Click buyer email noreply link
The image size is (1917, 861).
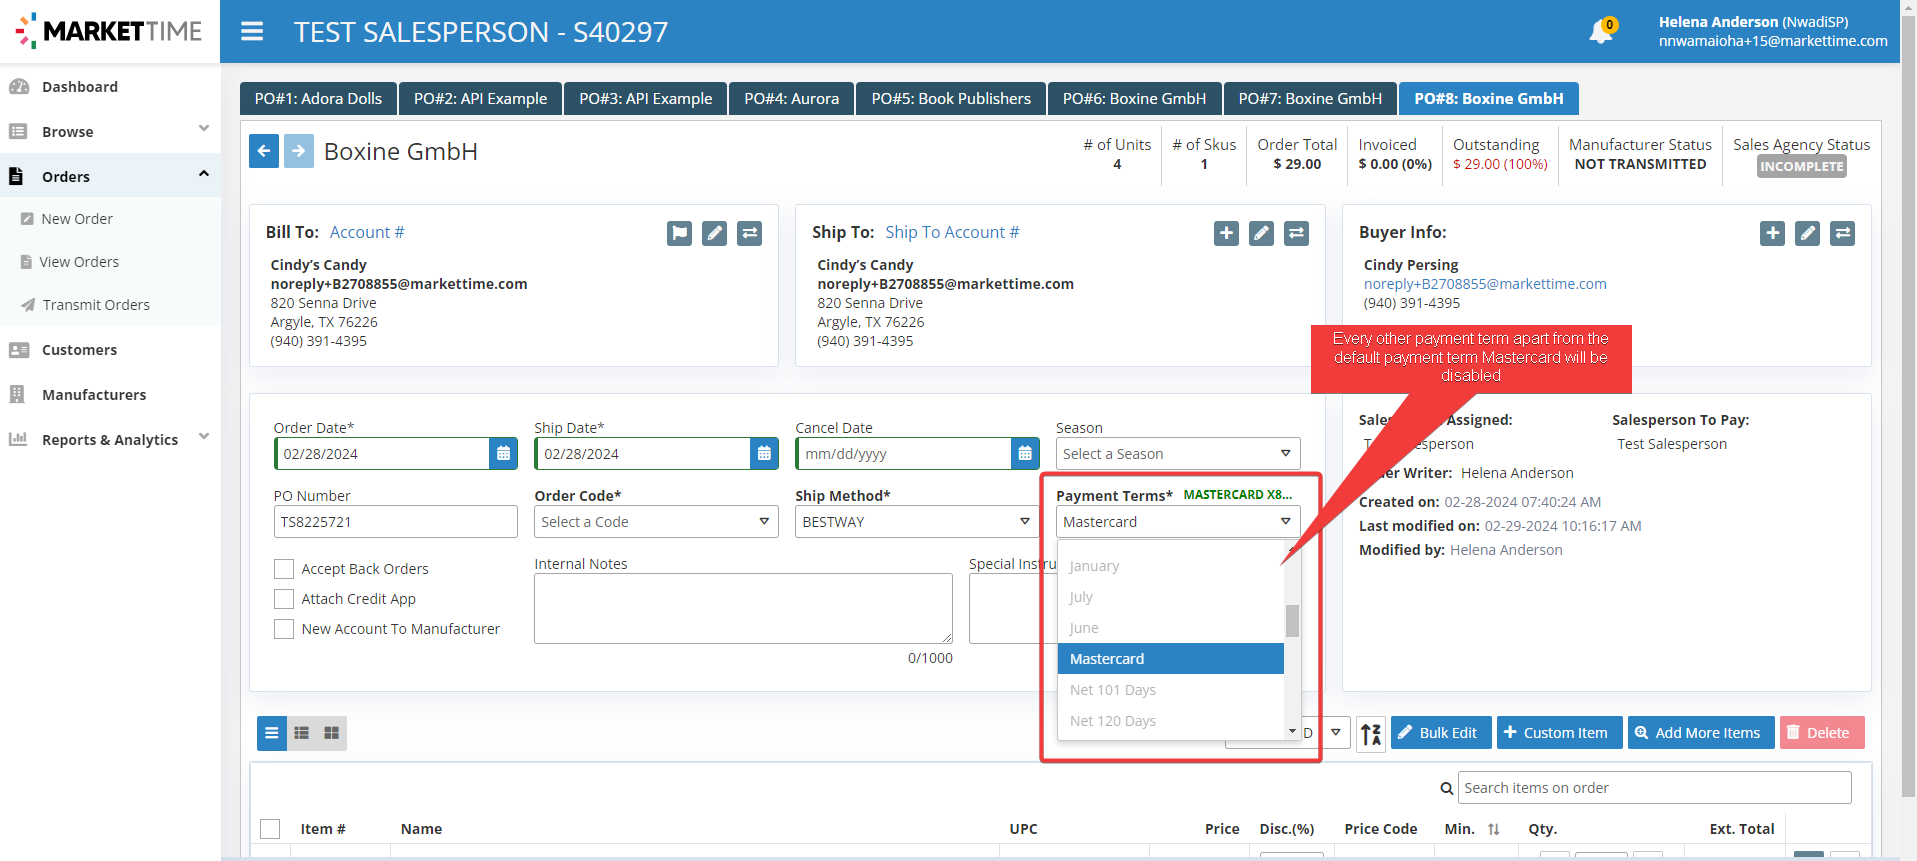coord(1485,284)
